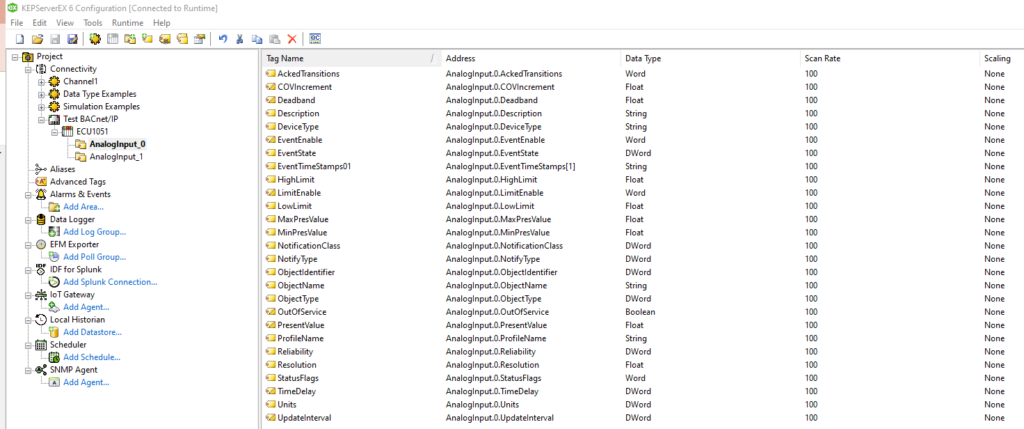The width and height of the screenshot is (1024, 429).
Task: Select the Aliases tree item
Action: 63,169
